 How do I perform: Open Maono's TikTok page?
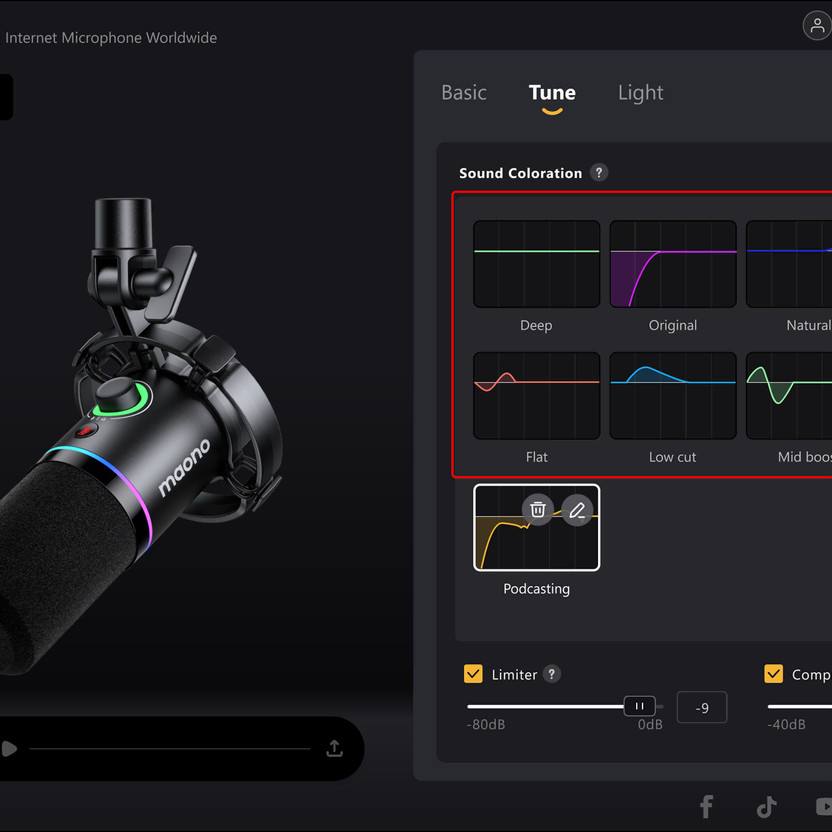766,806
